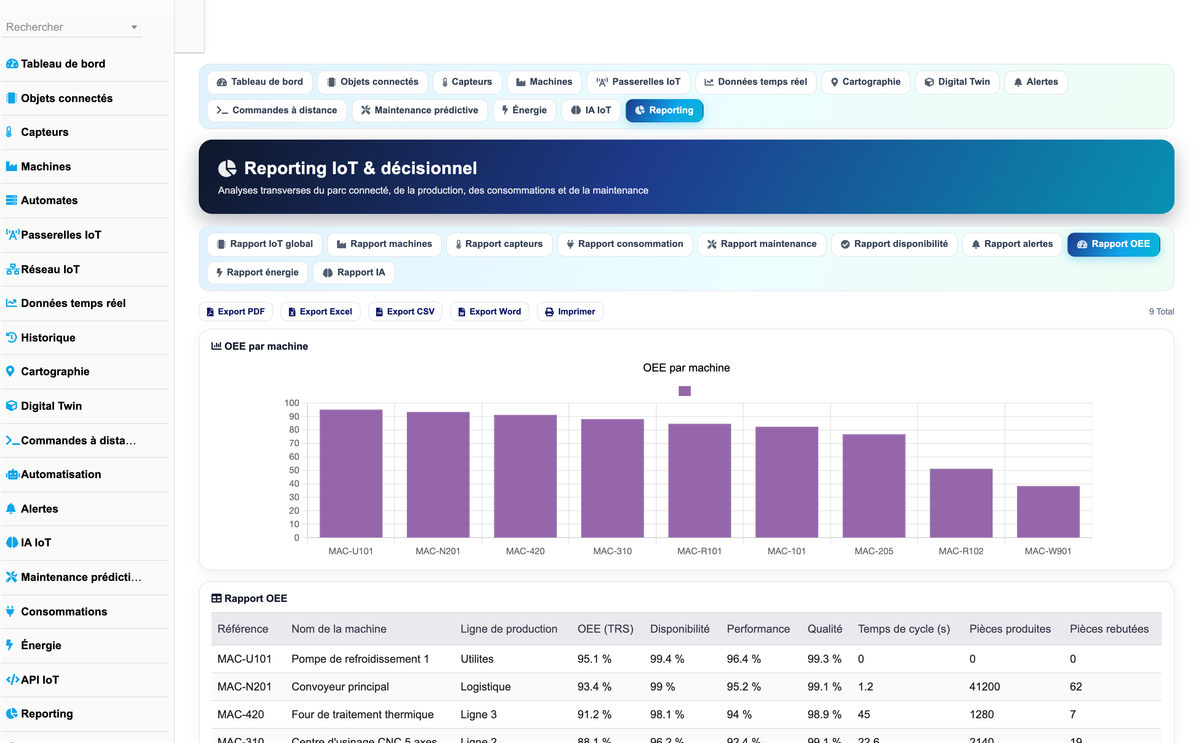This screenshot has width=1200, height=743.
Task: Open the Données temps réel top tab
Action: pos(755,82)
